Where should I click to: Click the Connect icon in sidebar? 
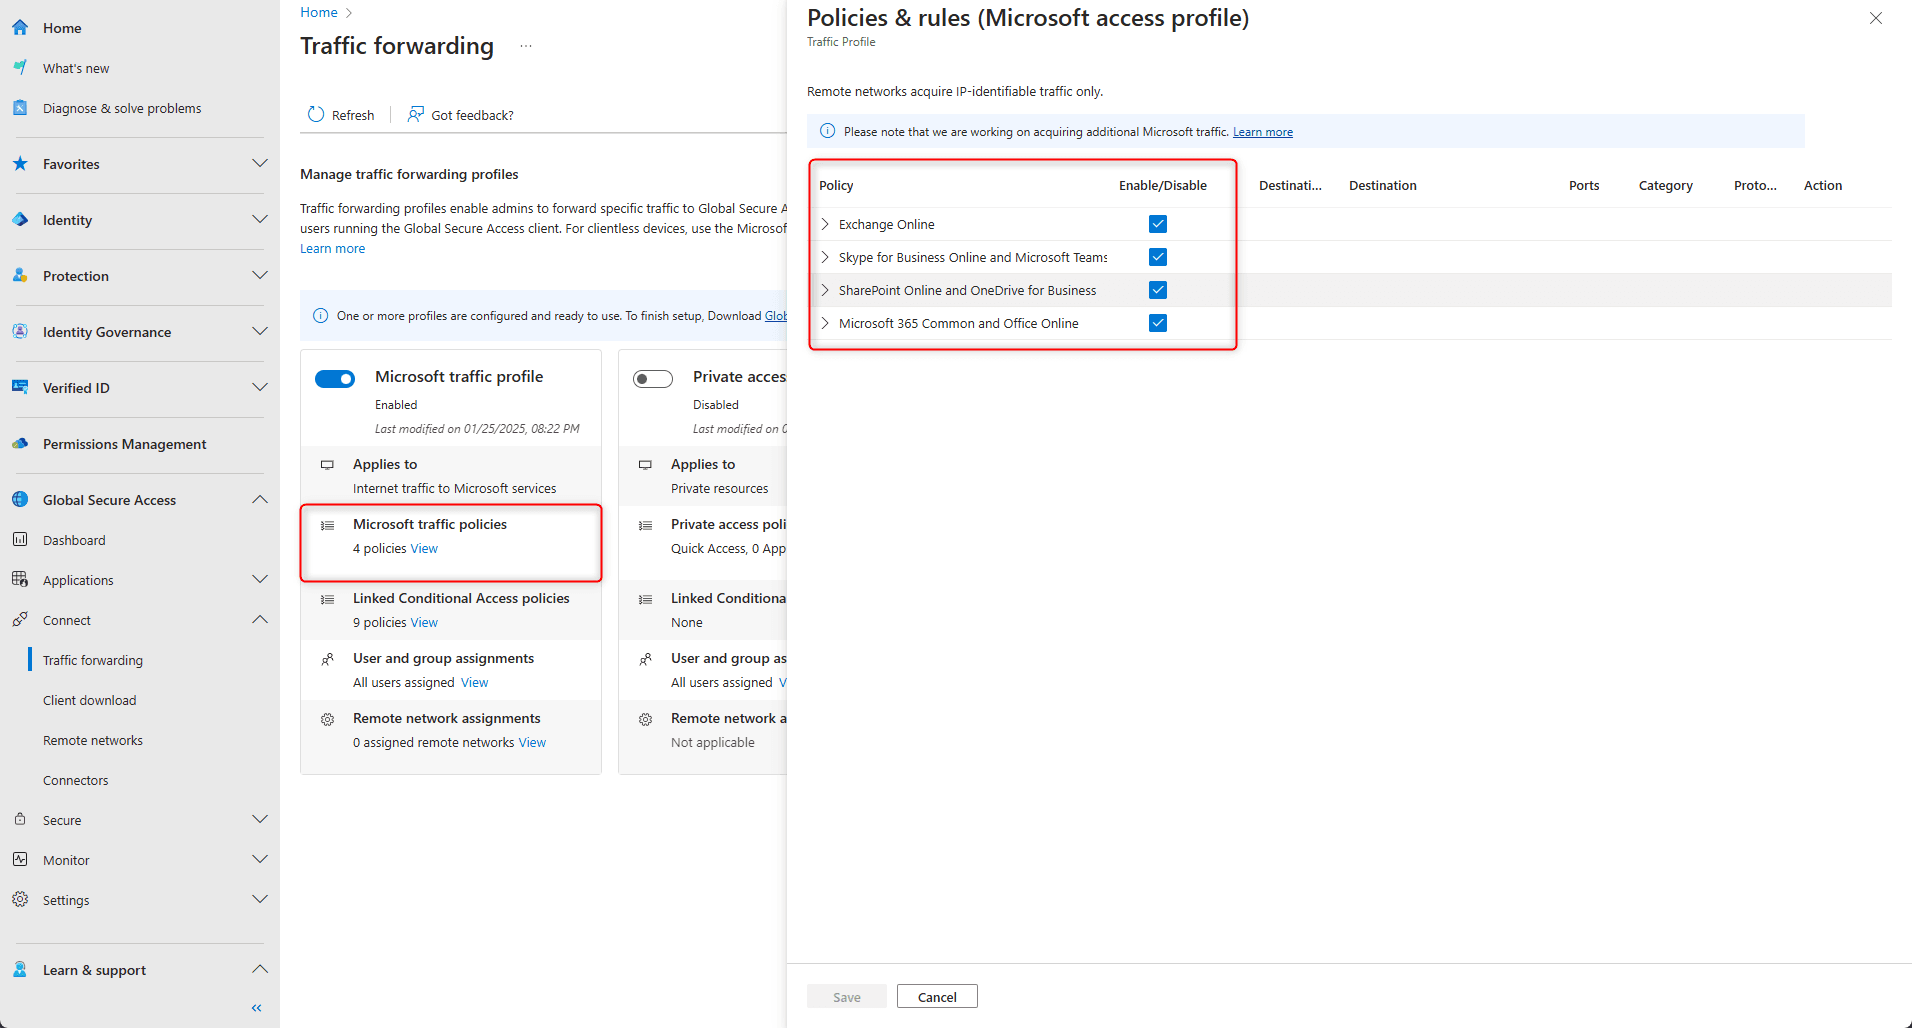20,619
